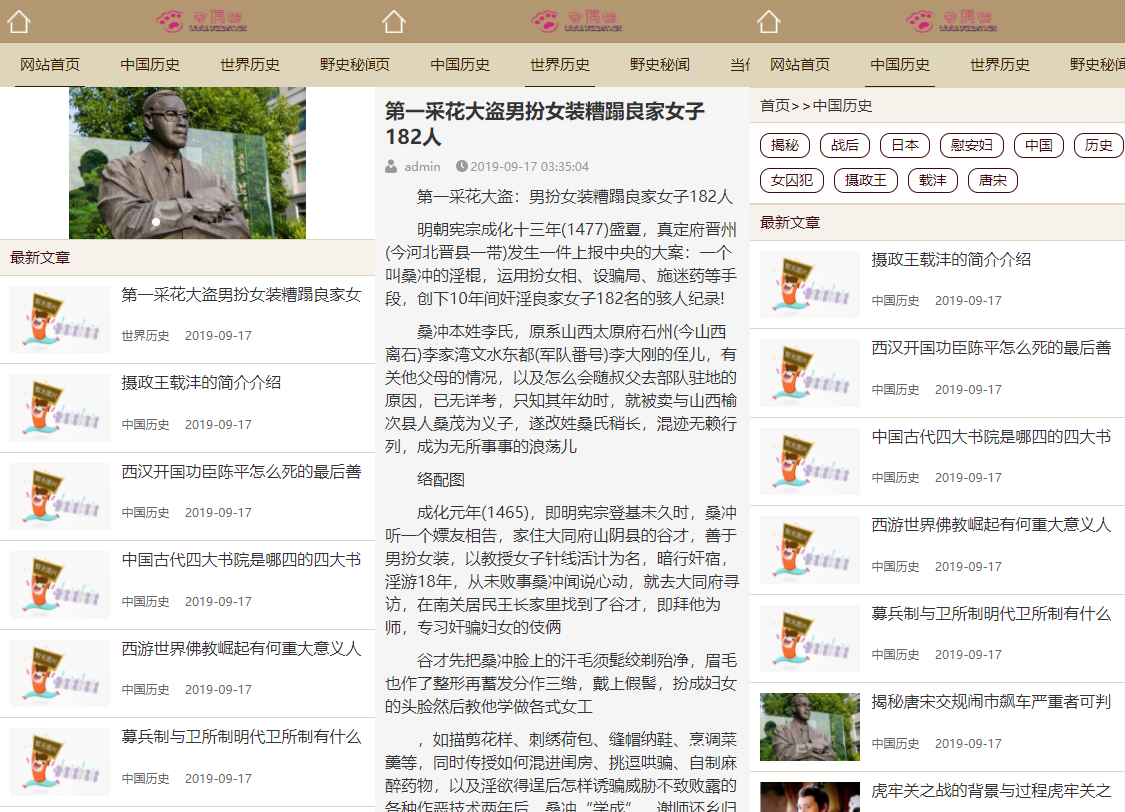Click 世界历史 category under first left article
The height and width of the screenshot is (812, 1125).
[x=146, y=336]
